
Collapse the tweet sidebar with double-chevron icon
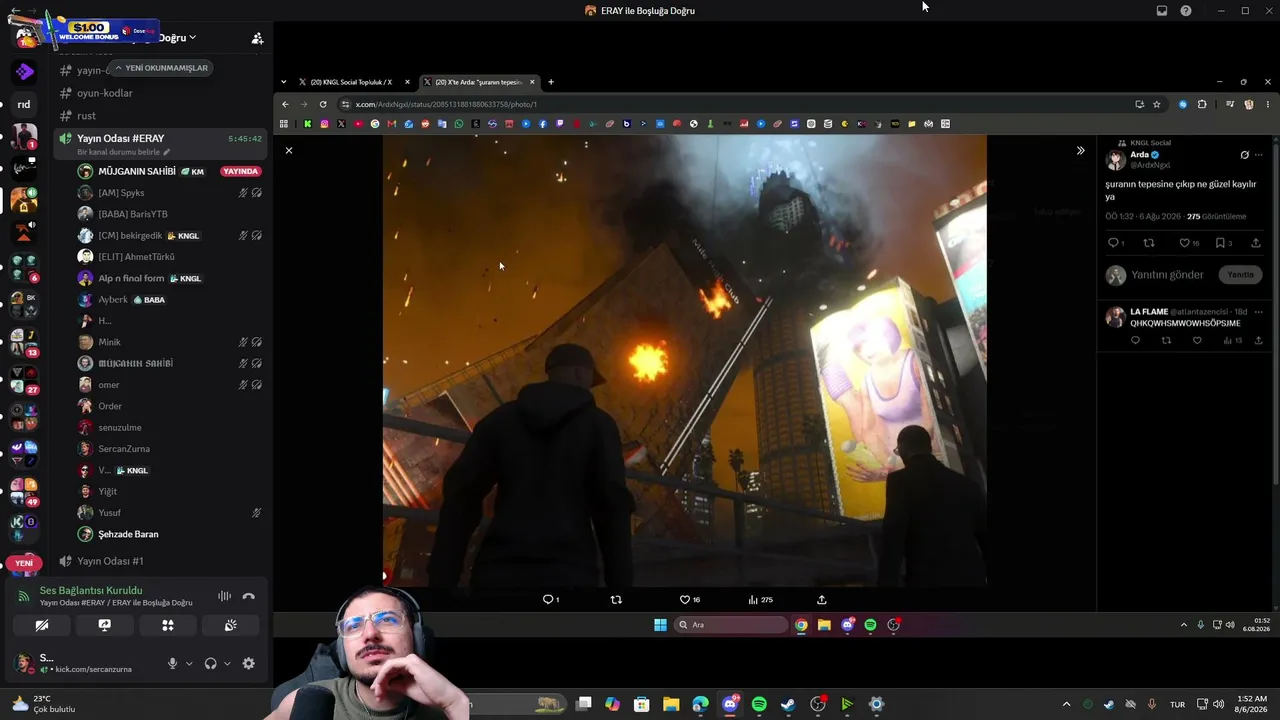[1080, 150]
